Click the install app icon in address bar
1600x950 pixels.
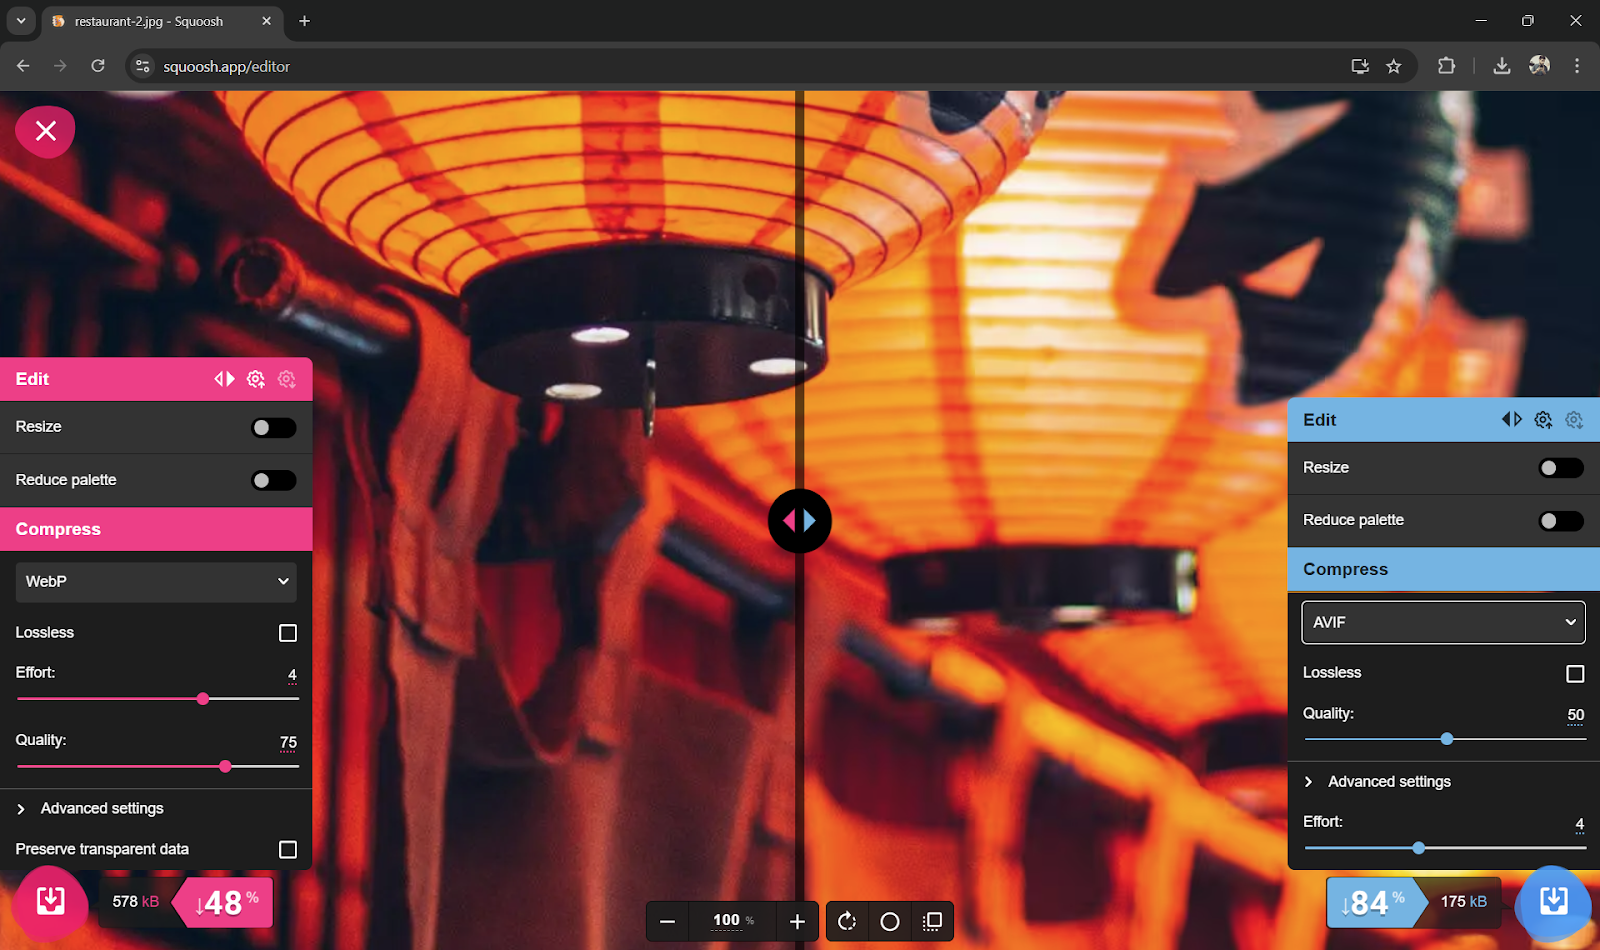point(1360,66)
